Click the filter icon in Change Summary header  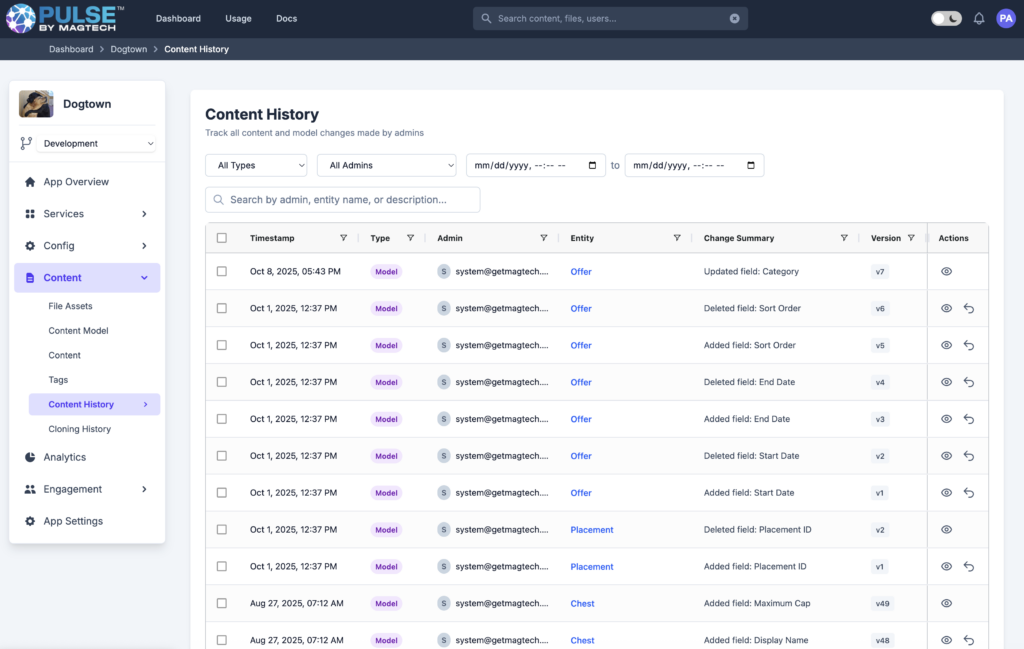(844, 238)
